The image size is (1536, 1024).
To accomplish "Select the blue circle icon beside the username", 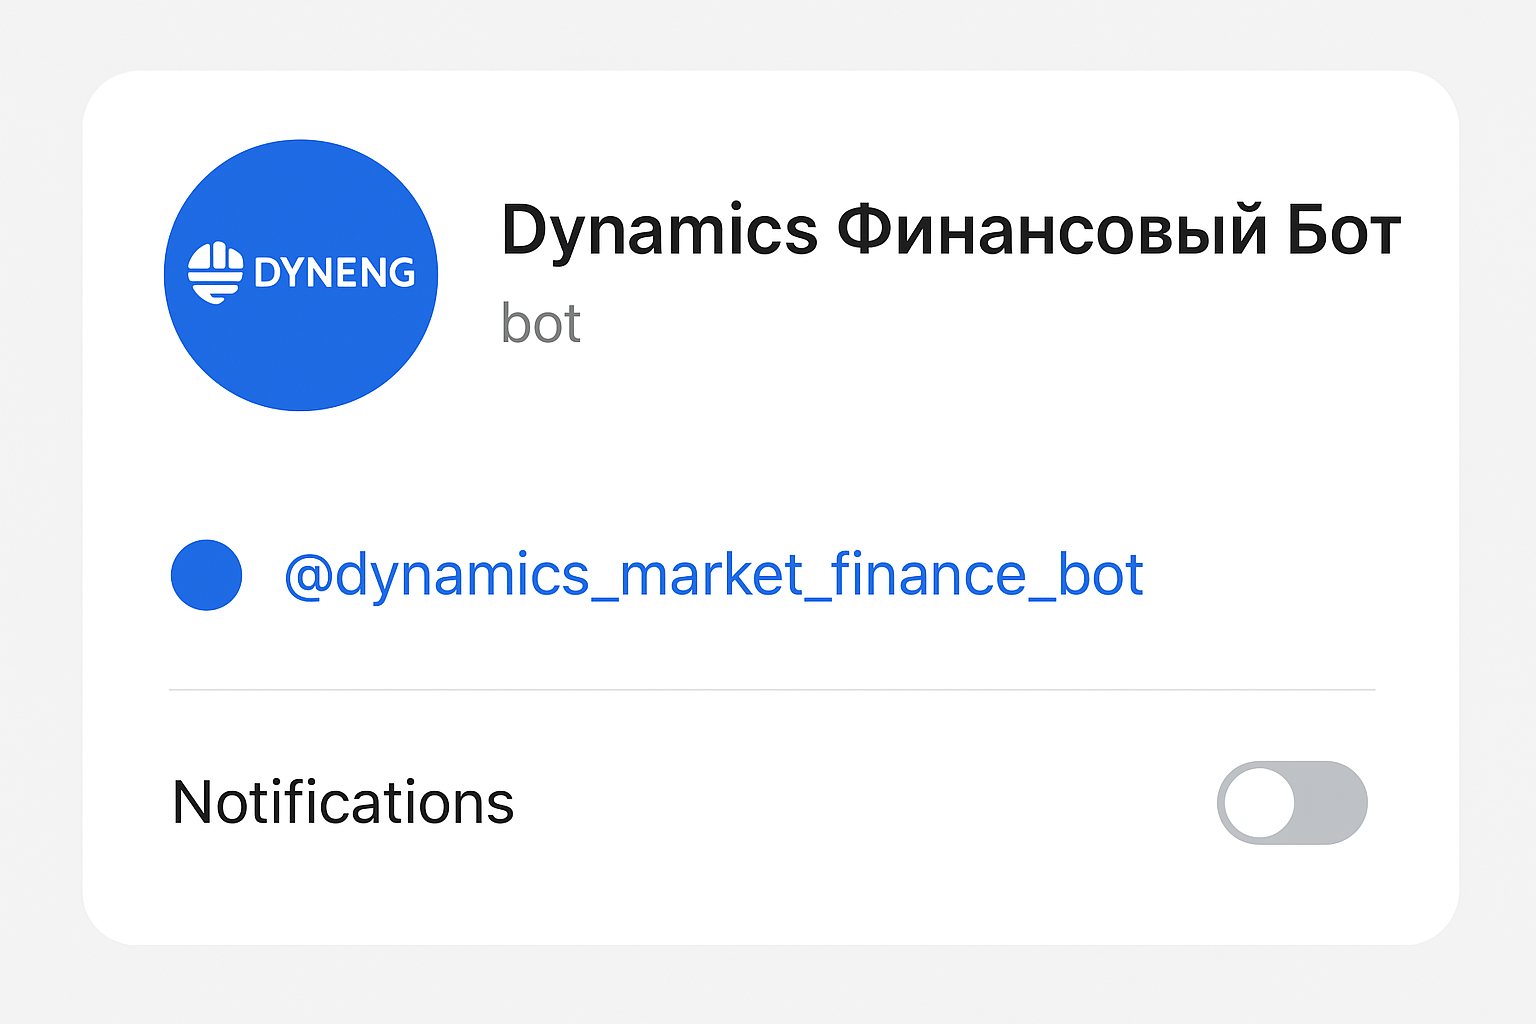I will click(206, 575).
